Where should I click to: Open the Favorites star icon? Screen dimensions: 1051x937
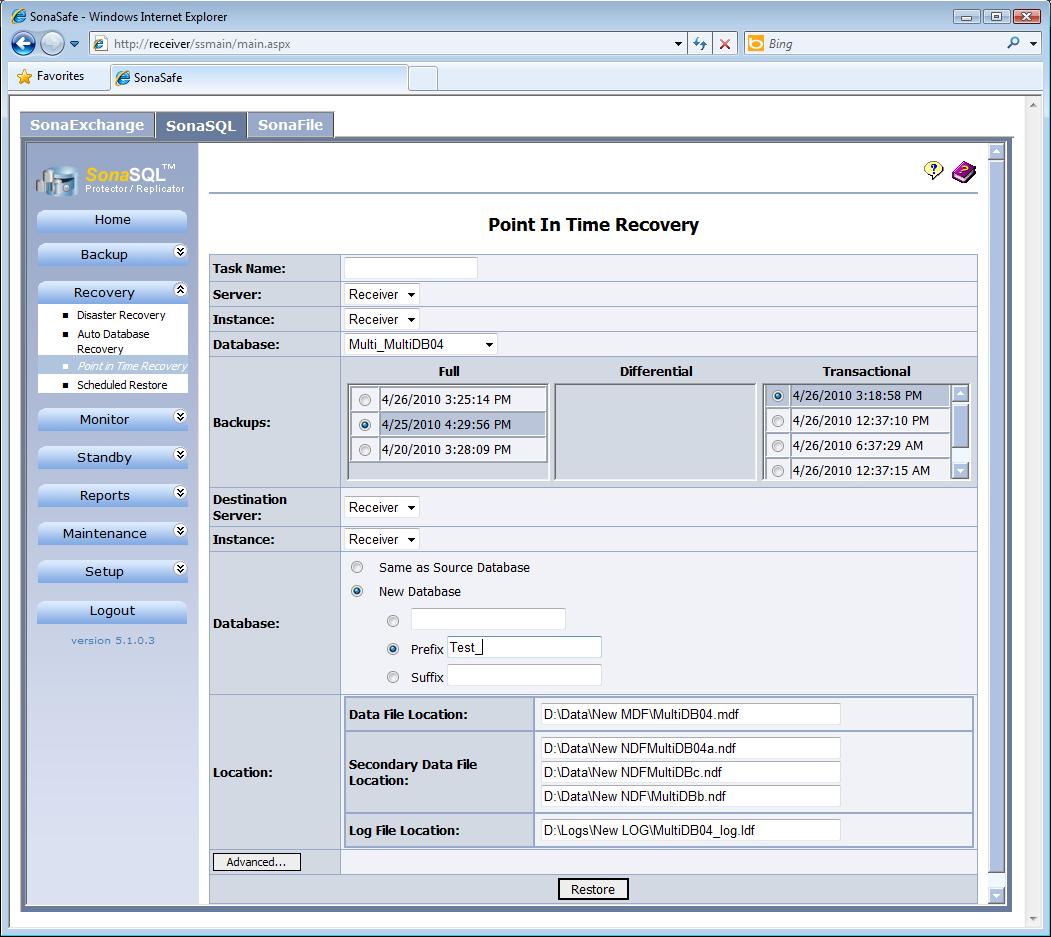click(25, 77)
